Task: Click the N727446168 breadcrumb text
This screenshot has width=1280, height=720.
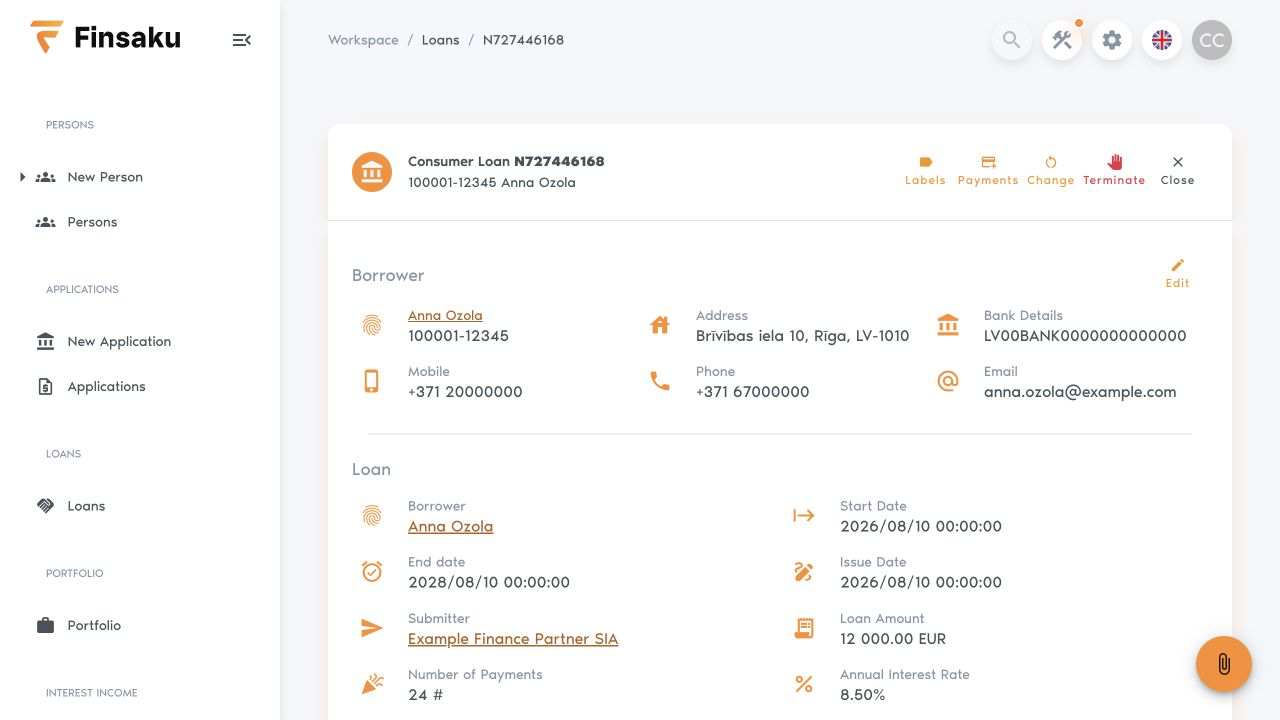Action: click(x=523, y=40)
